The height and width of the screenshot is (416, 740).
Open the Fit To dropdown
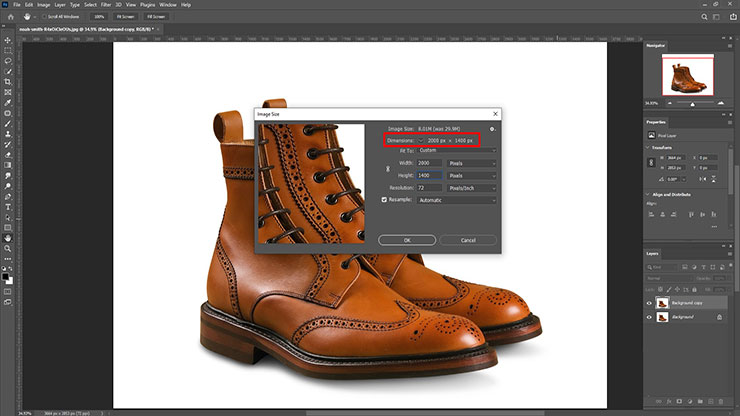coord(459,150)
